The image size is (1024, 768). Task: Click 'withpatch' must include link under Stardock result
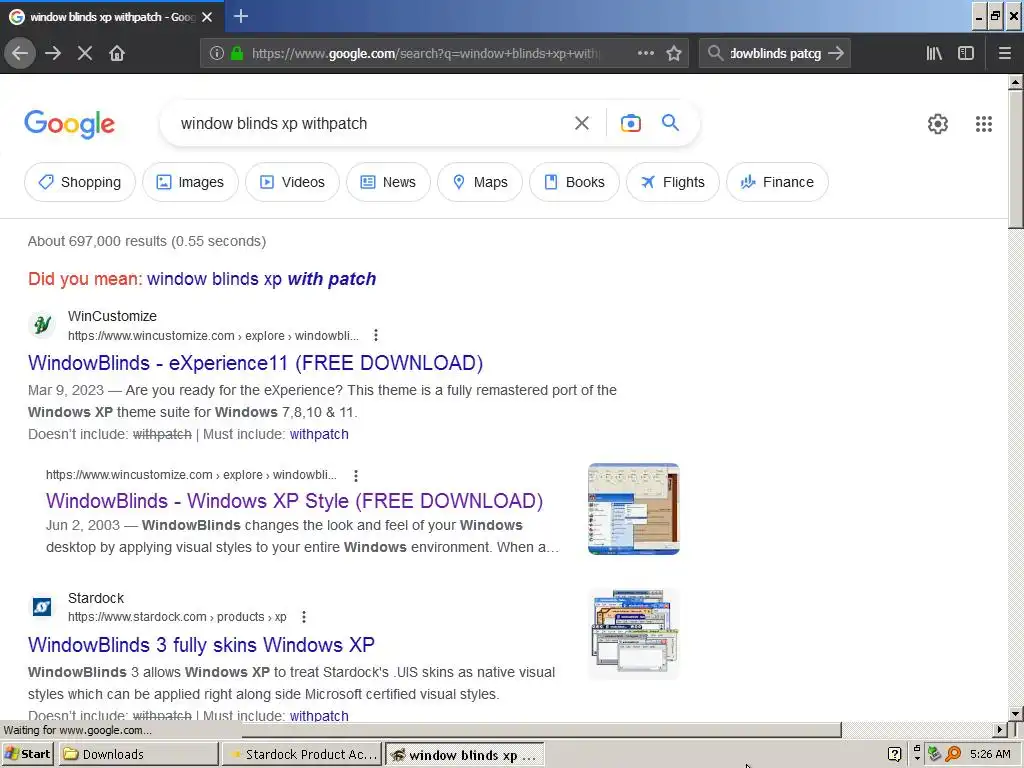point(319,716)
